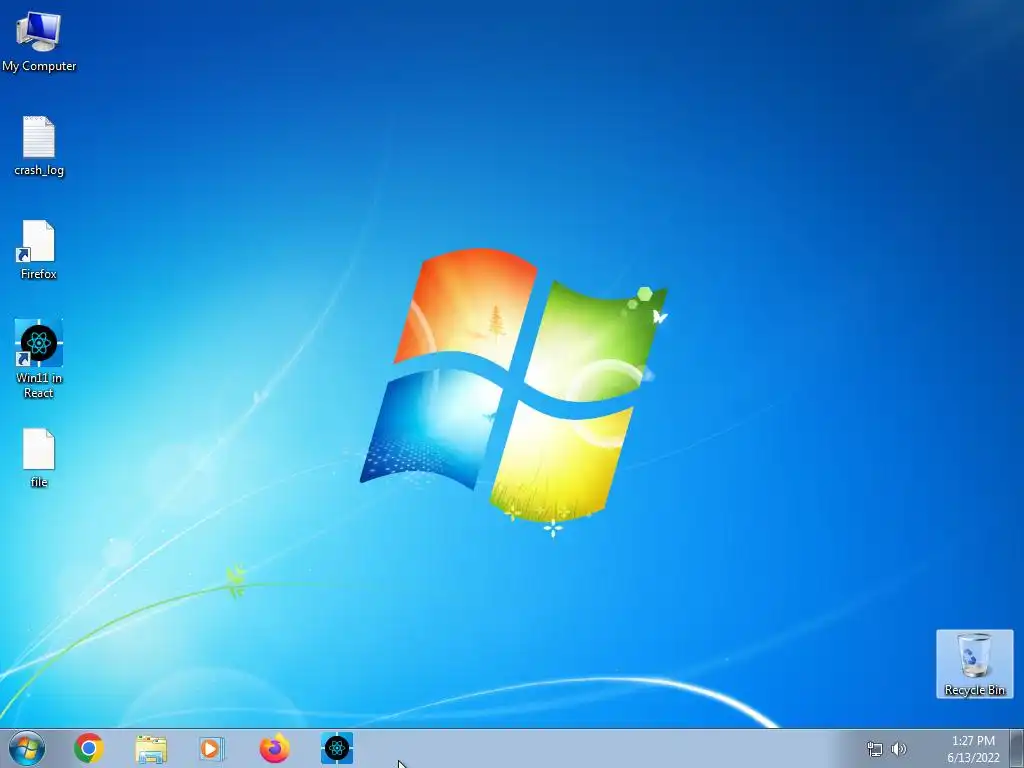Select the Win11 in React shortcut
The width and height of the screenshot is (1024, 768).
[39, 358]
